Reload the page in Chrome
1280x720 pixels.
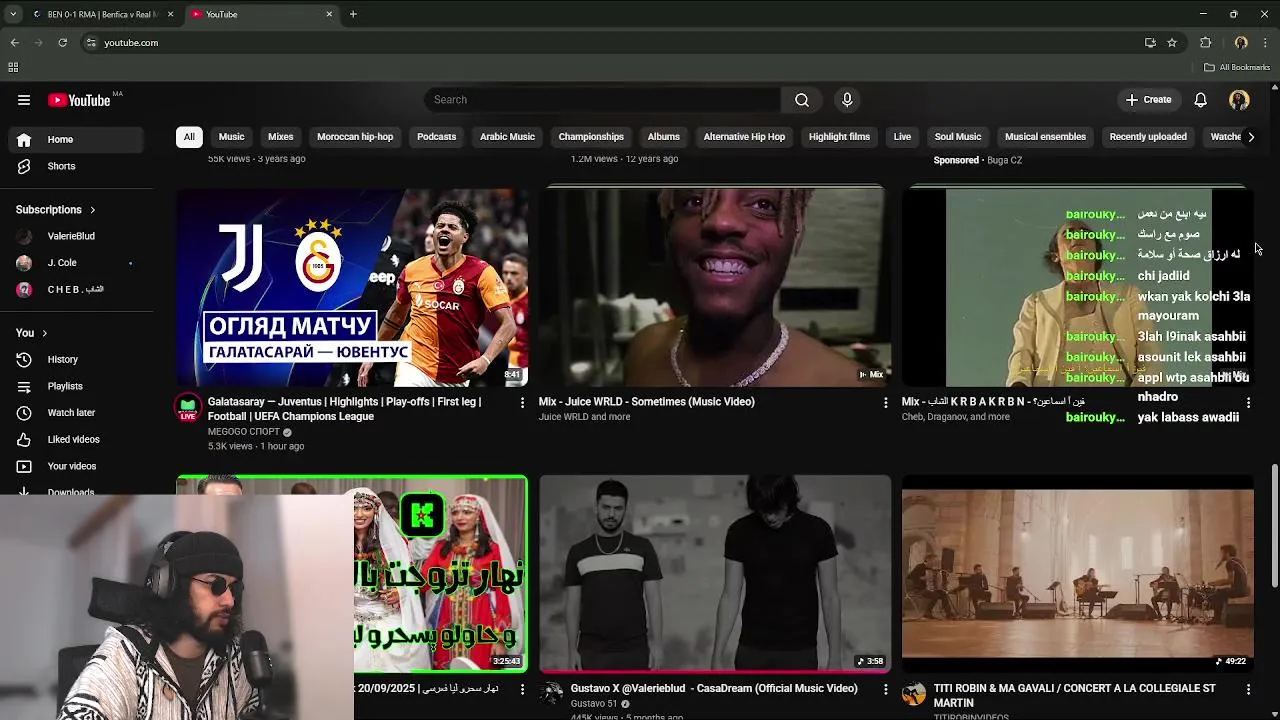(62, 43)
